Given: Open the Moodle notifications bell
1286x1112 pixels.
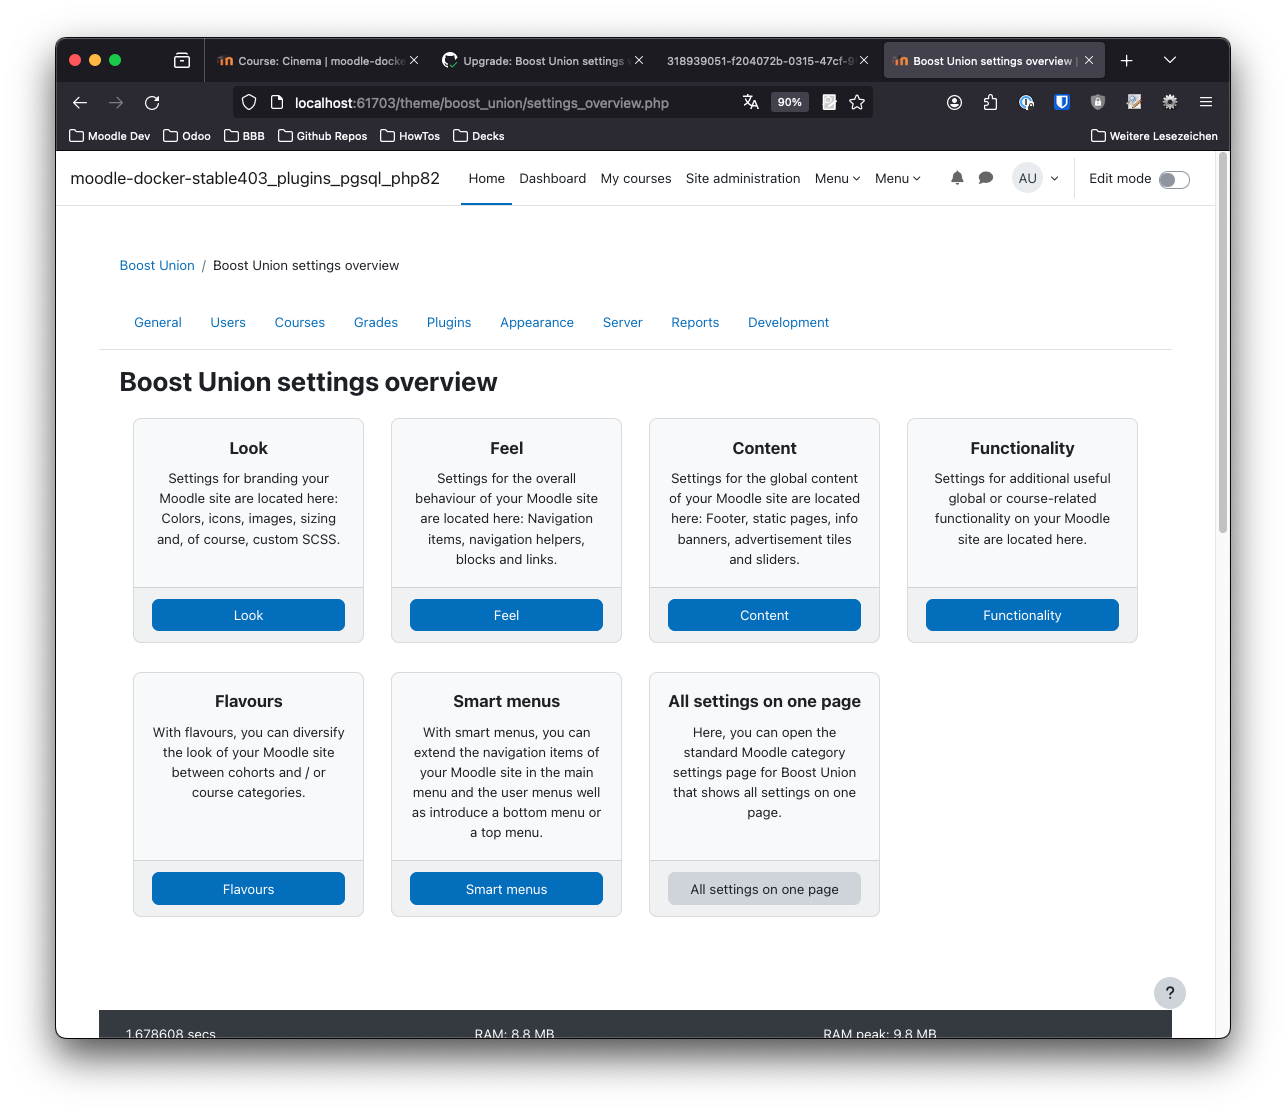Looking at the screenshot, I should tap(957, 178).
